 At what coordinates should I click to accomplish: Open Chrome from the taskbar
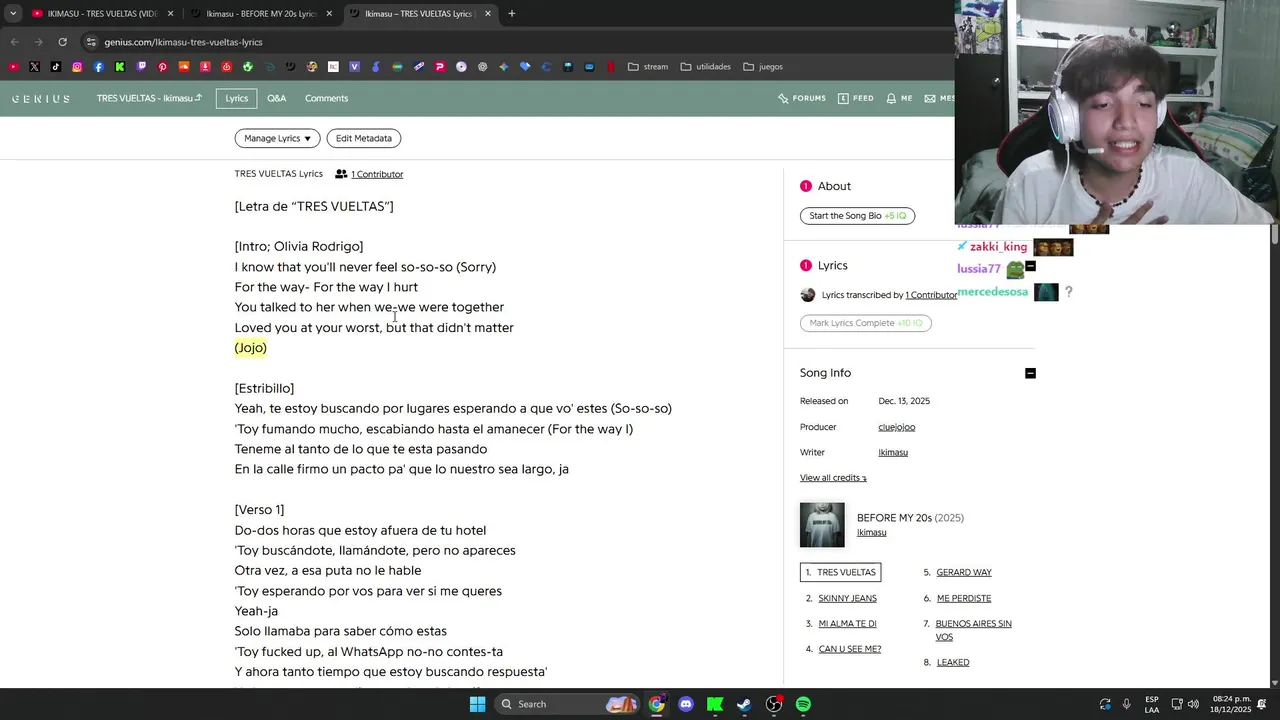coord(656,704)
